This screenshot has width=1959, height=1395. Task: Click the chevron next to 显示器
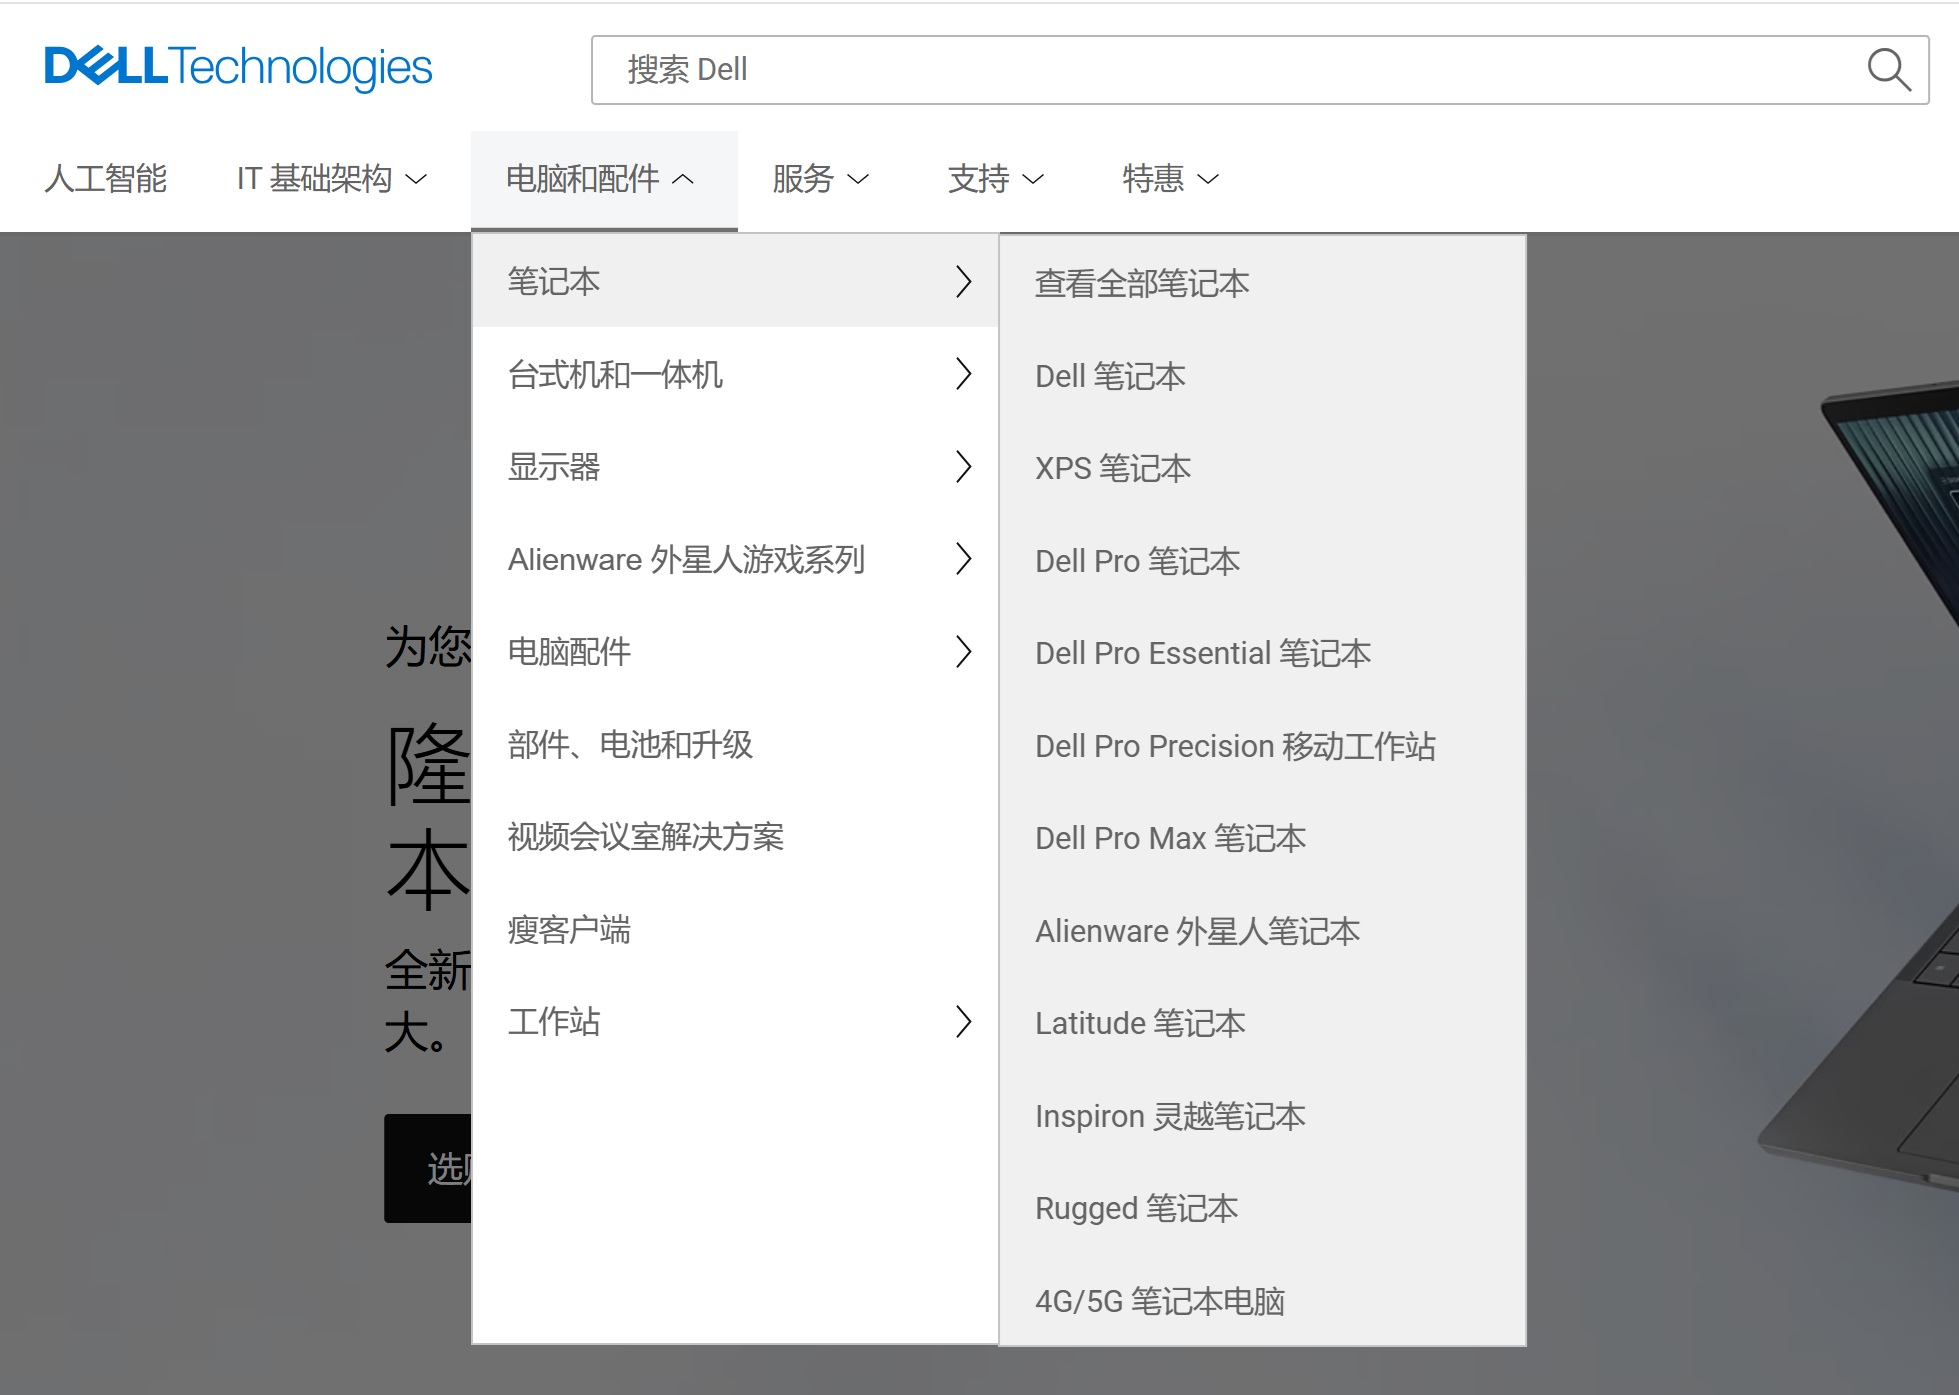963,467
